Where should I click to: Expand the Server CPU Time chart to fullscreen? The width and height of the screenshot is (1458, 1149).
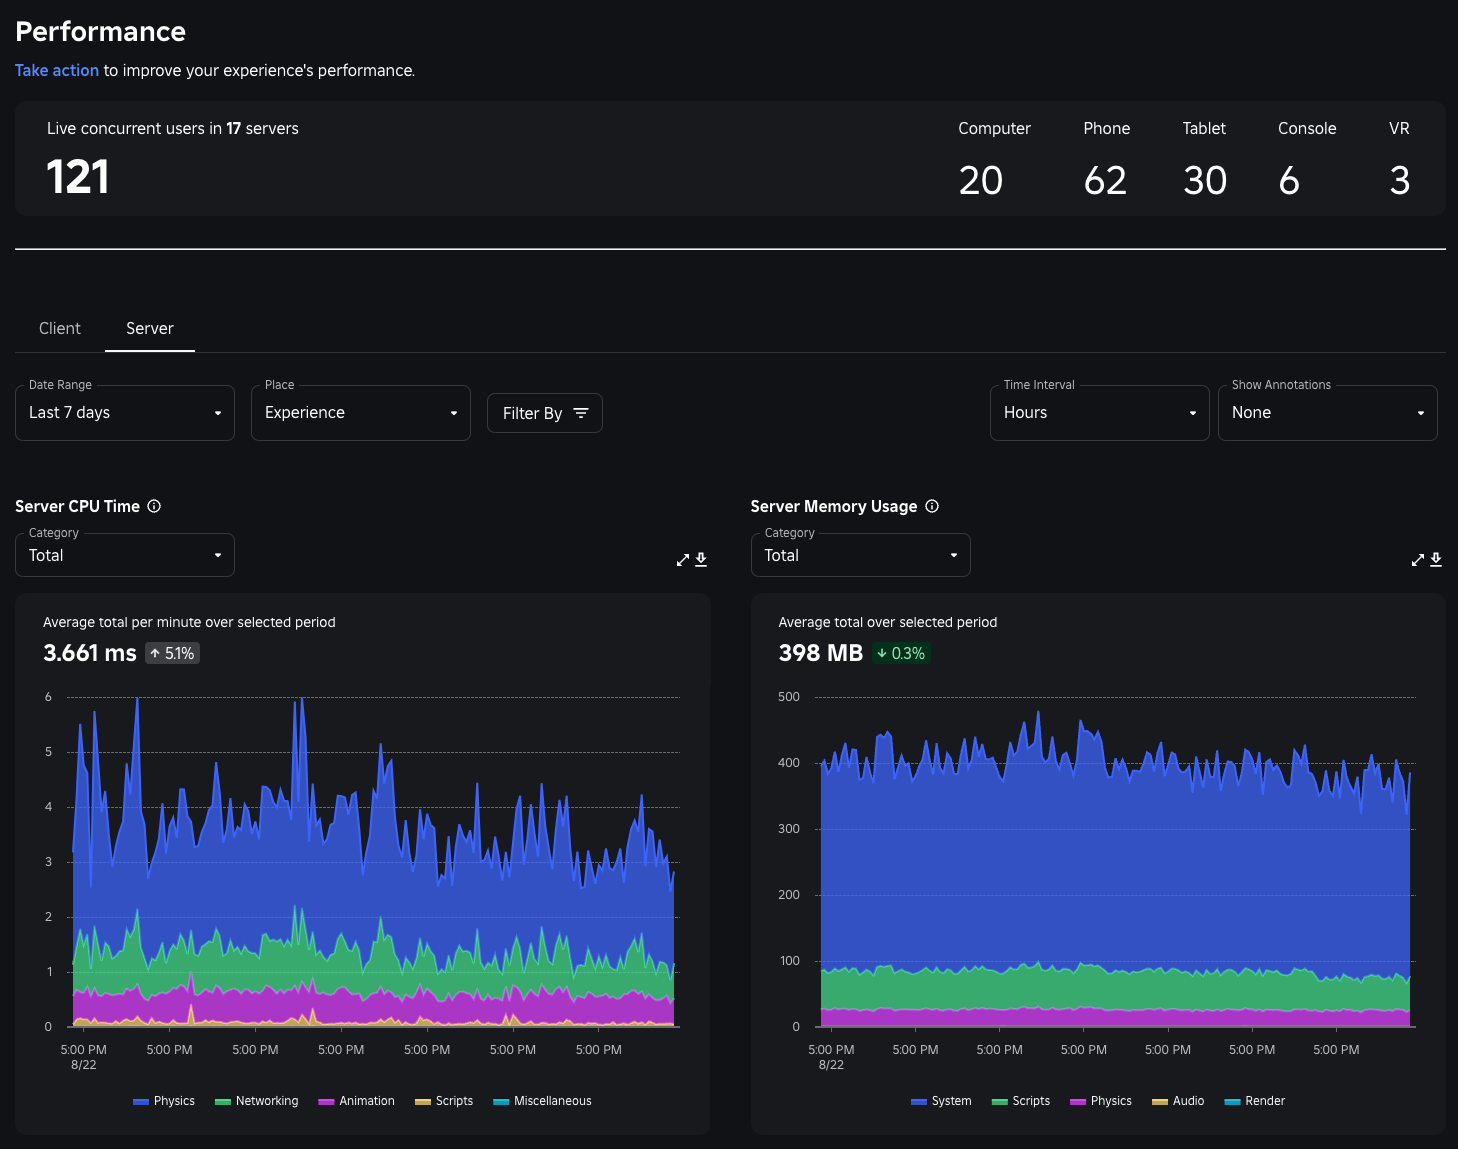pos(683,559)
